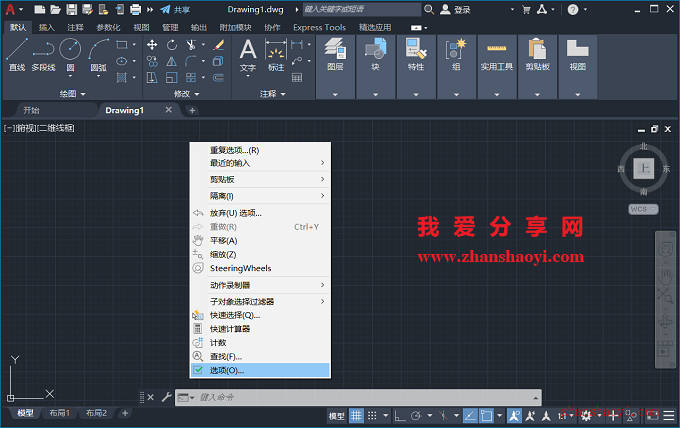680x428 pixels.
Task: Select the Fillet tool
Action: click(191, 61)
